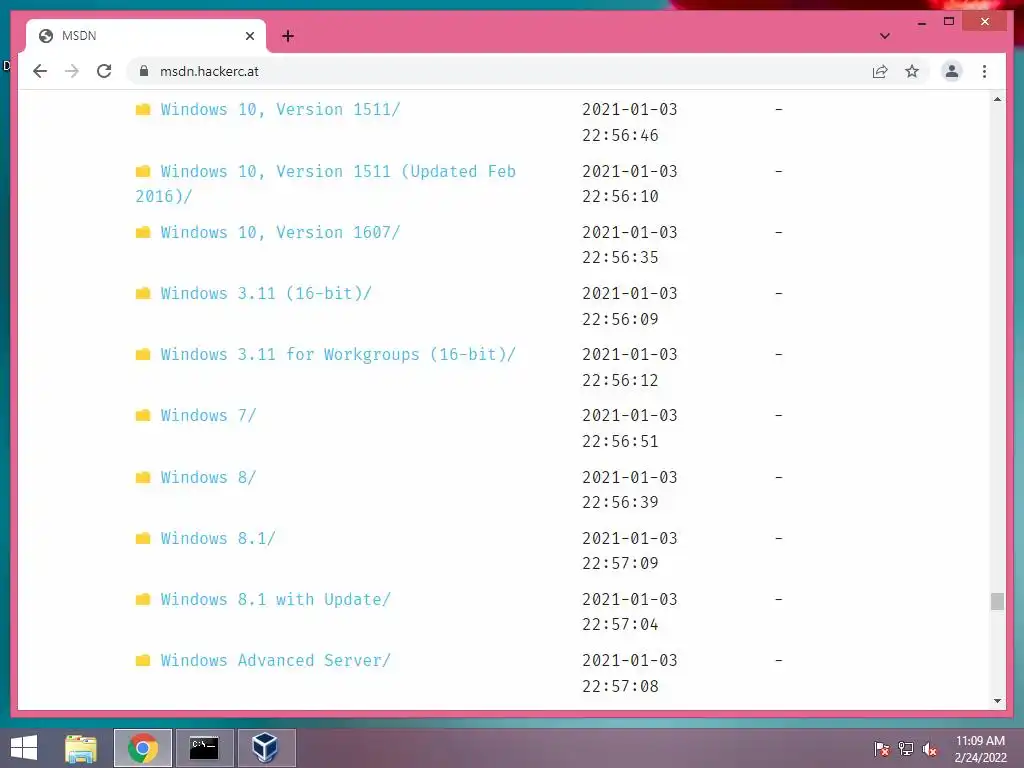Click timestamp 22:57:09 in Windows 8.1 row

point(620,563)
